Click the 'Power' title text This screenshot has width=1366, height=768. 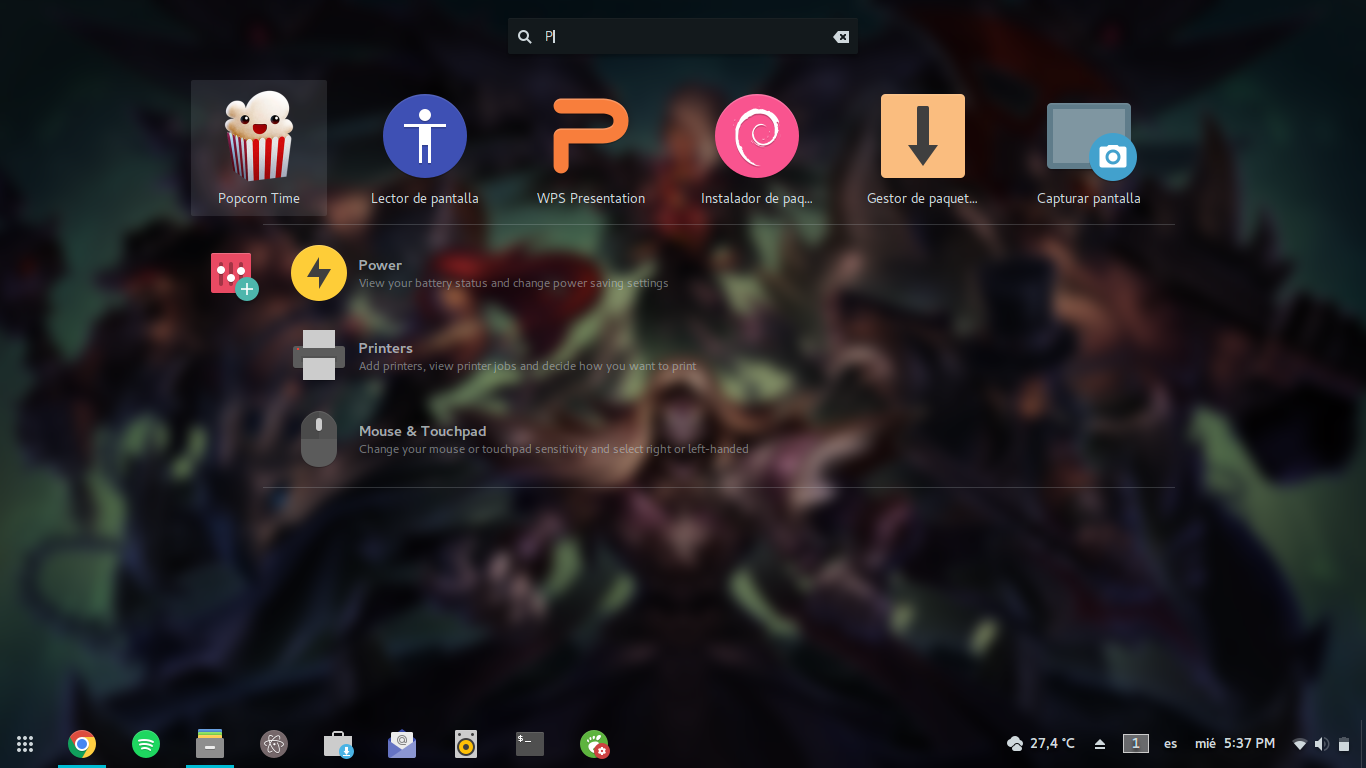(x=380, y=265)
